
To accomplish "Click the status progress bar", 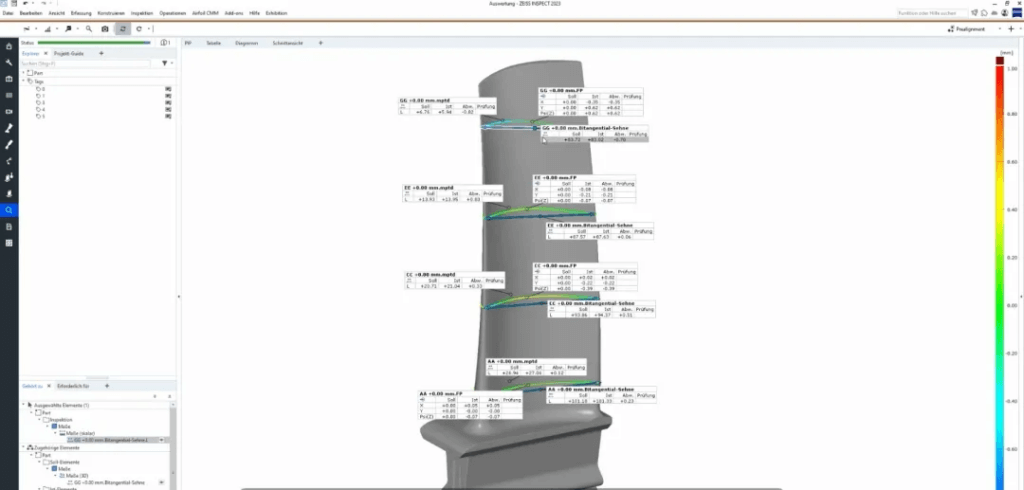I will pyautogui.click(x=94, y=42).
